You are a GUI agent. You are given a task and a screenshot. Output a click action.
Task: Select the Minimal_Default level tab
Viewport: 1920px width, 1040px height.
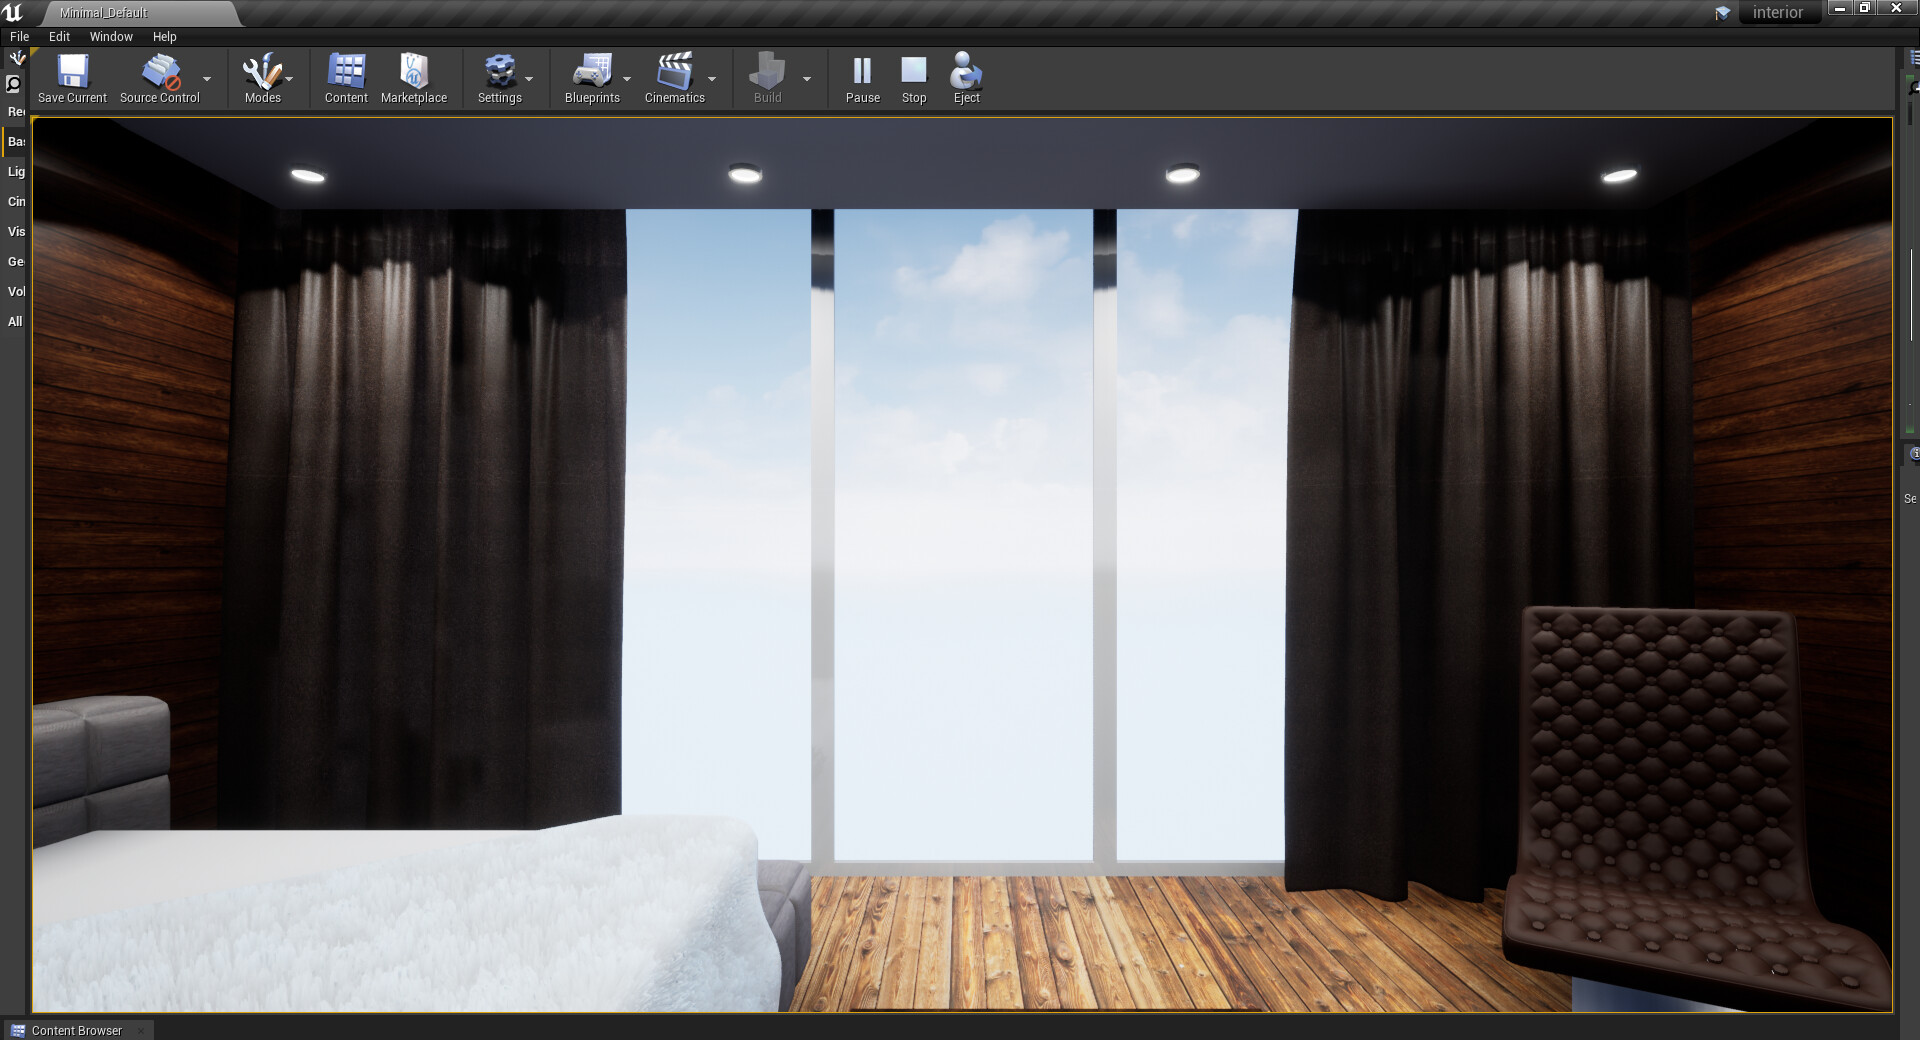point(103,13)
